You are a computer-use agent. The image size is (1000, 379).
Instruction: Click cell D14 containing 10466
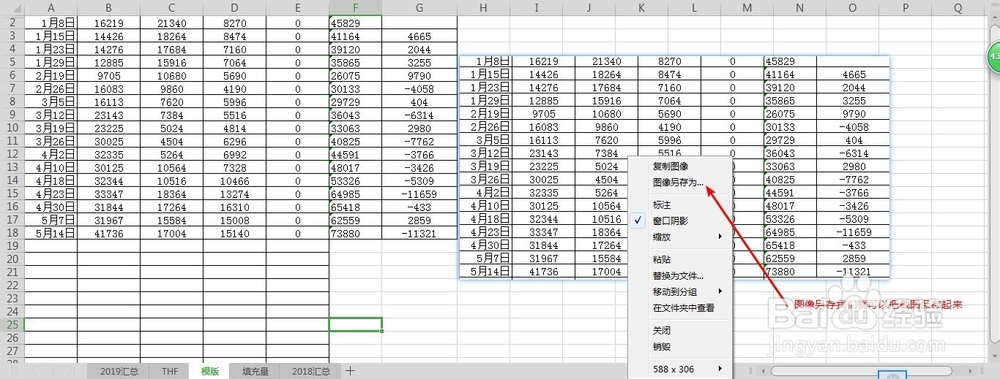click(x=235, y=181)
